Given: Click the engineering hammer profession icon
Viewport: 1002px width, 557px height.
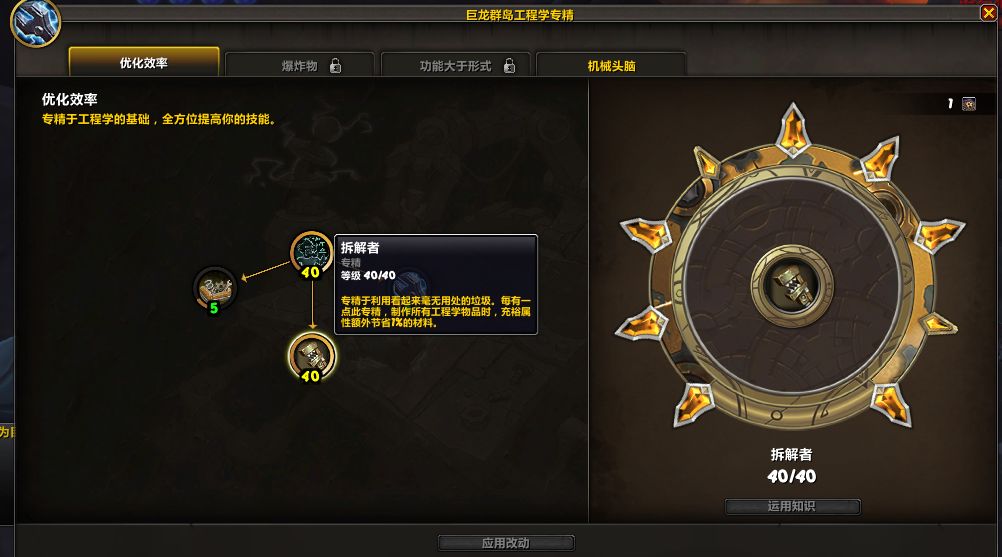Looking at the screenshot, I should [35, 22].
